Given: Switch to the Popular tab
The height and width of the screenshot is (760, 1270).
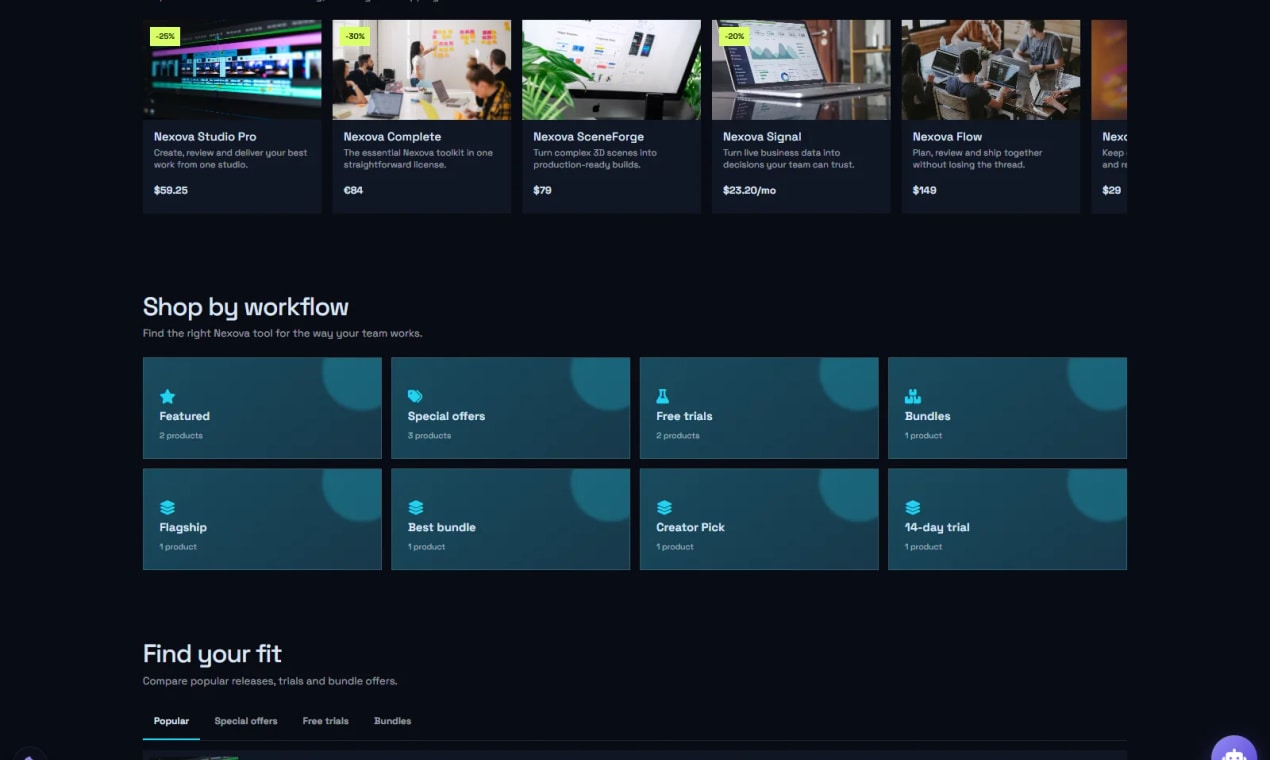Looking at the screenshot, I should point(171,721).
